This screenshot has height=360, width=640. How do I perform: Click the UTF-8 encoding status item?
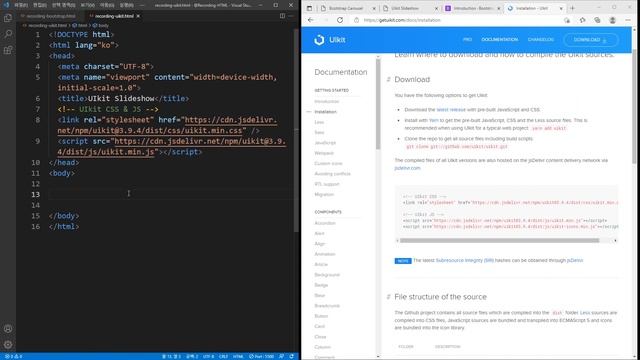click(x=208, y=356)
